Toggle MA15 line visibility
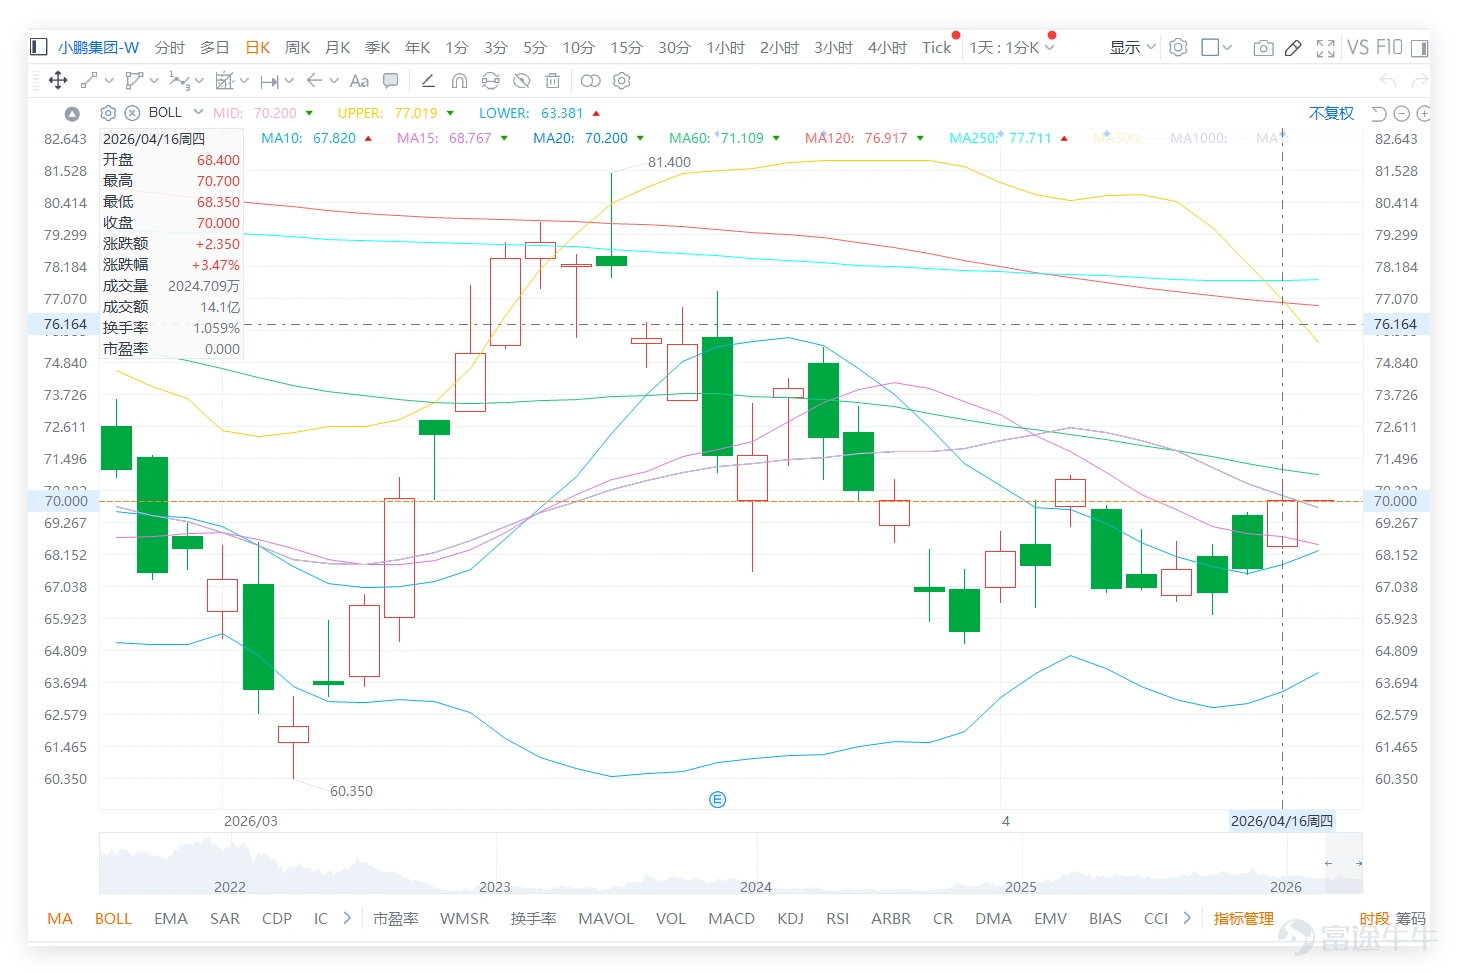1458x974 pixels. click(444, 138)
